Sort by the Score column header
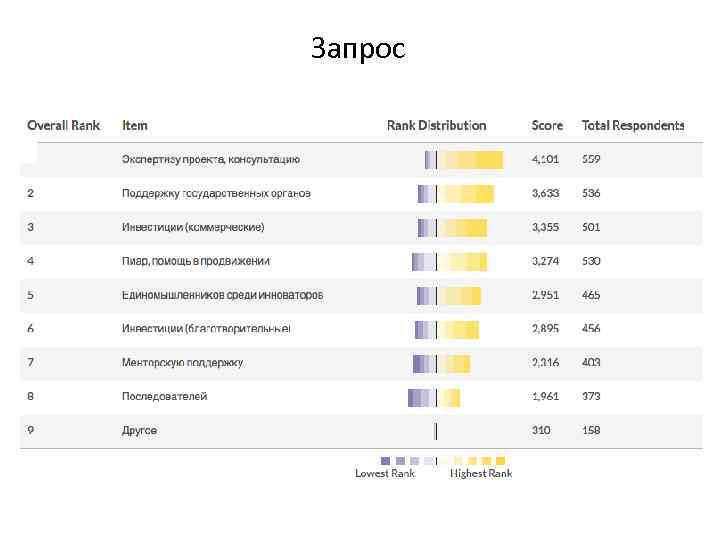720x540 pixels. 547,125
